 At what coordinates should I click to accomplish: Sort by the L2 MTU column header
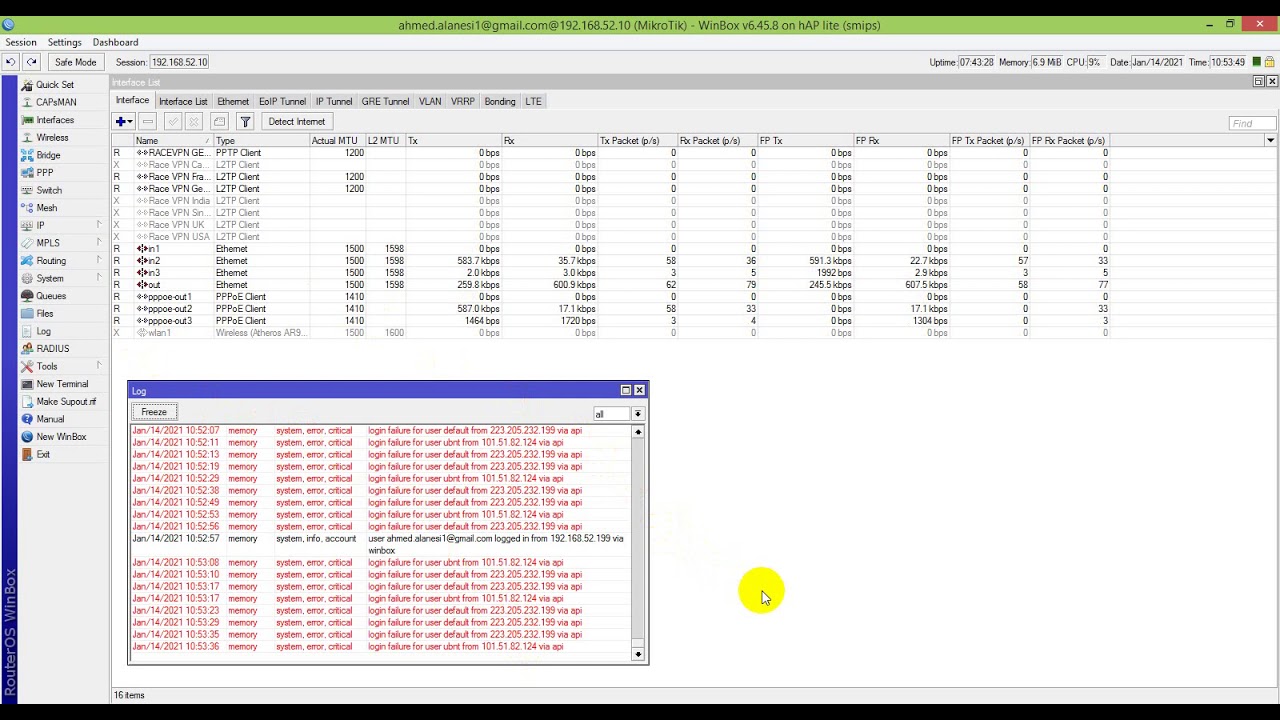coord(385,141)
